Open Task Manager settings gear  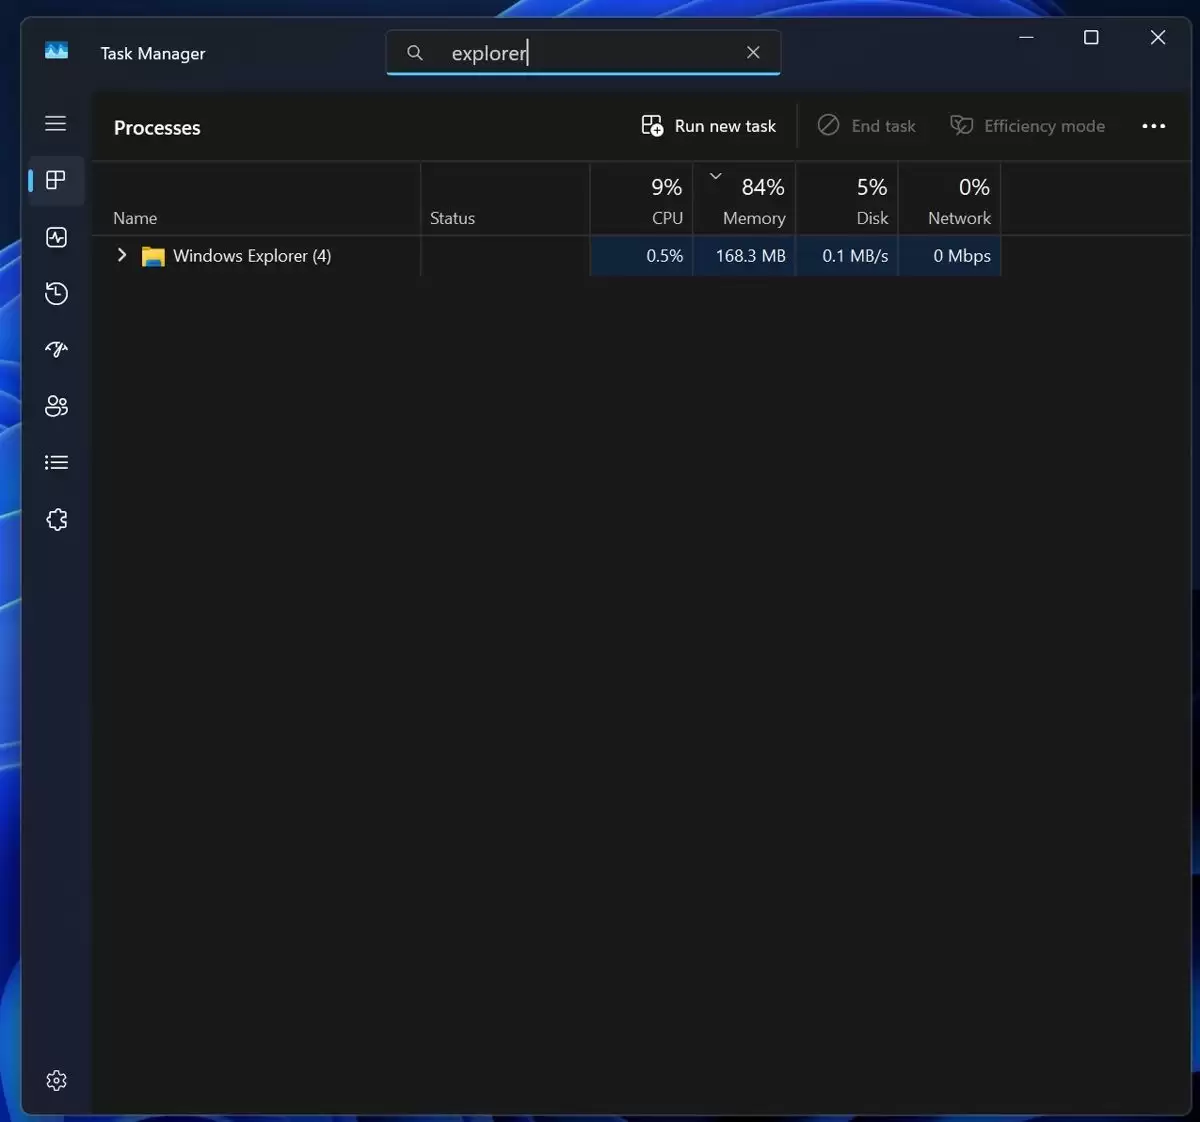(56, 1080)
